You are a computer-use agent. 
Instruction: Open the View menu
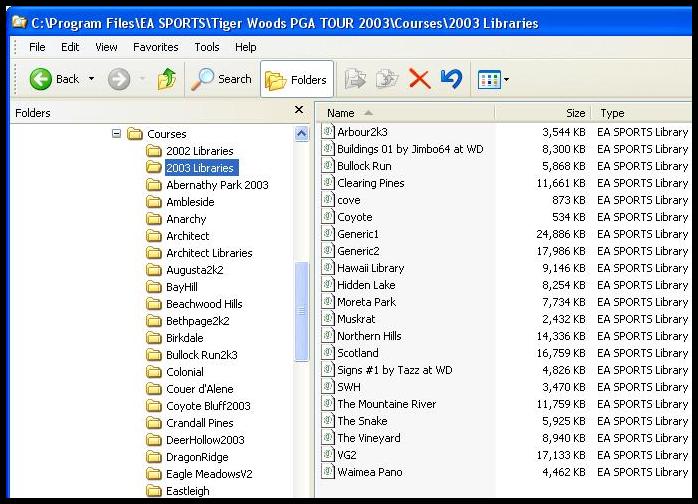[x=106, y=47]
